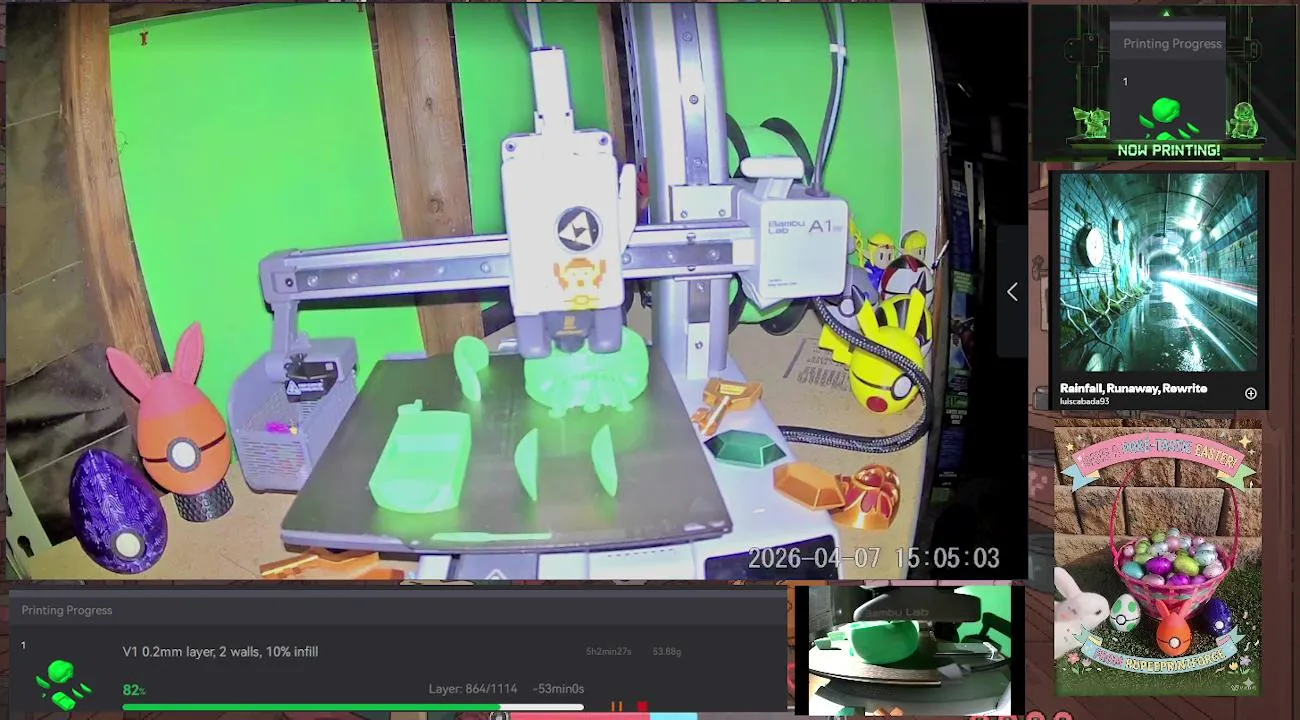
Task: Click the Printing Progress header in bottom panel
Action: 67,610
